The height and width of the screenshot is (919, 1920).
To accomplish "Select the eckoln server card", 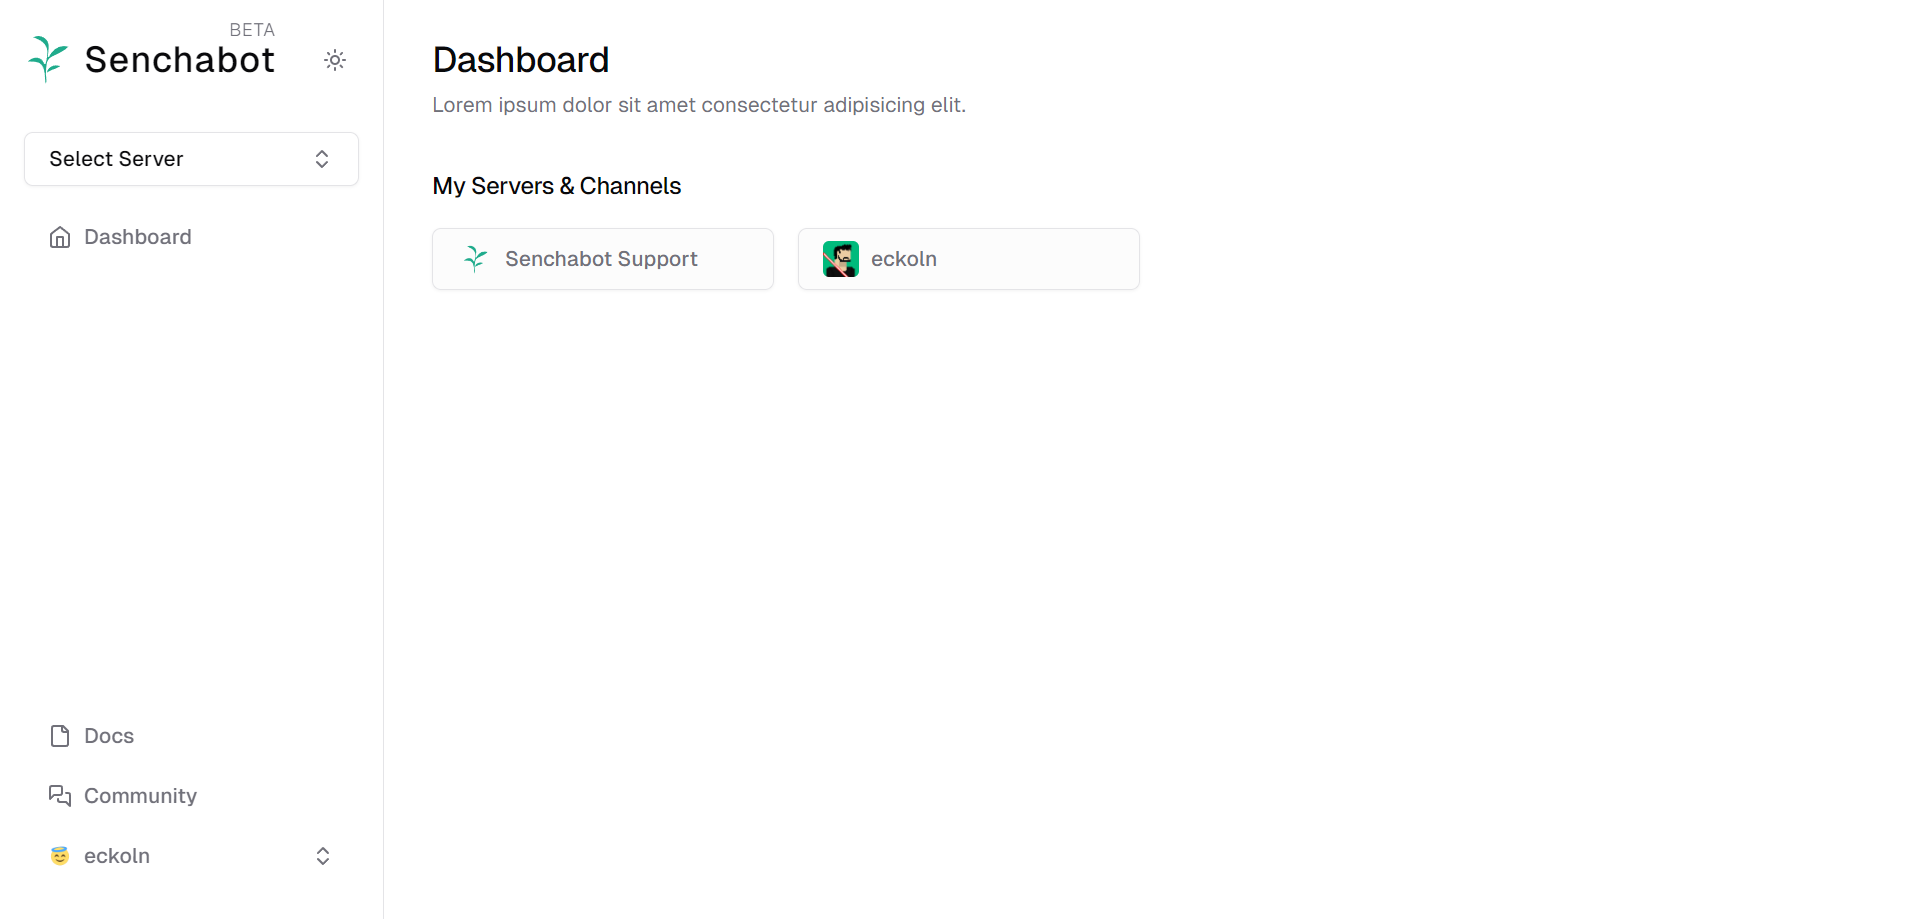I will tap(967, 258).
